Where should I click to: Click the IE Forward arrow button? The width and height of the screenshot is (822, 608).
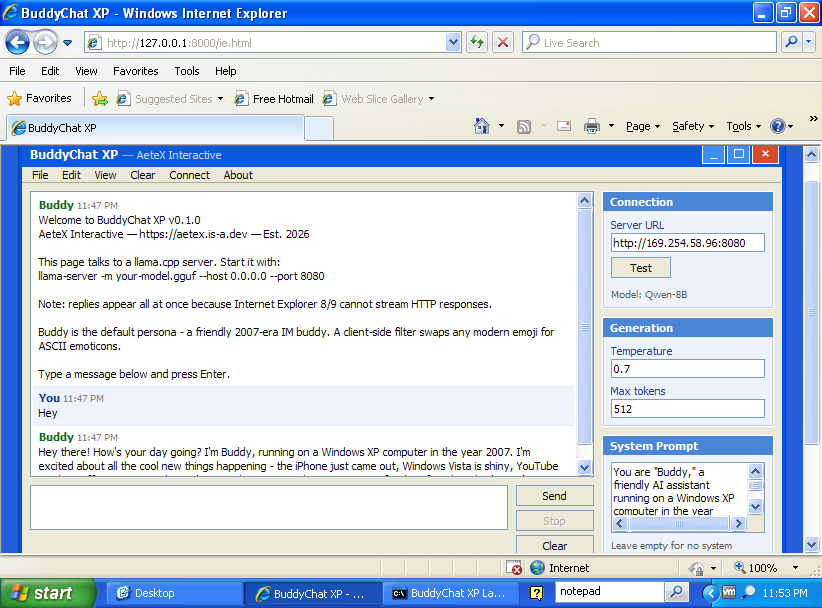point(46,42)
